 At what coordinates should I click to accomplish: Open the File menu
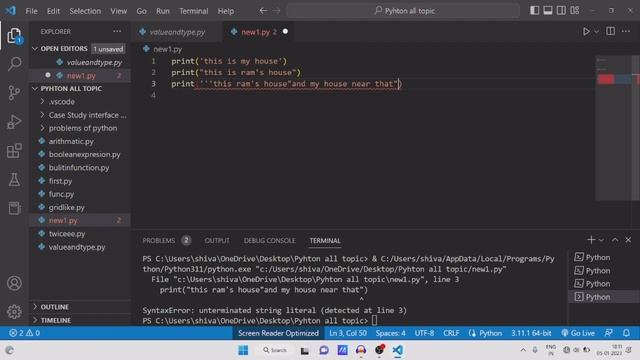tap(31, 11)
